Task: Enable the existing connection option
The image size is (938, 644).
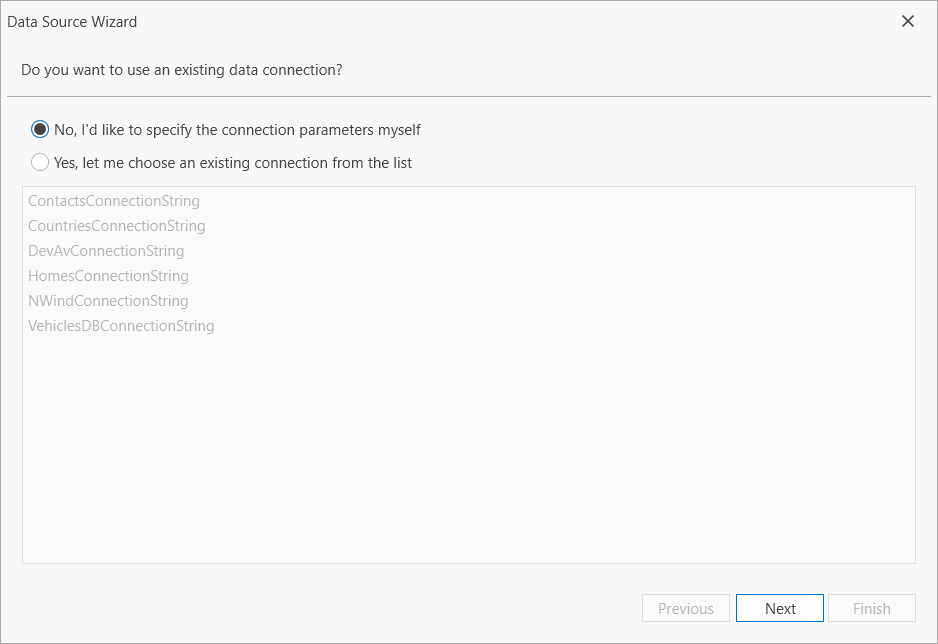Action: click(x=40, y=162)
